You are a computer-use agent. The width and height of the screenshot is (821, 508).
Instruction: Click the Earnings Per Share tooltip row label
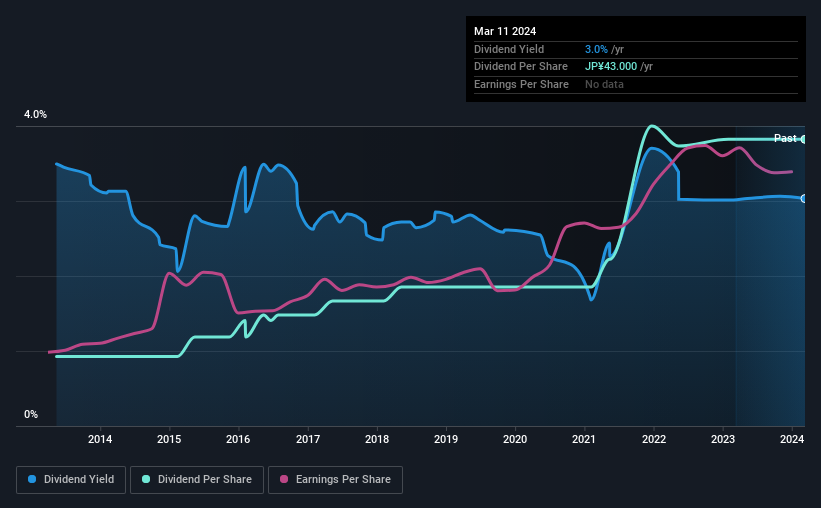(522, 84)
